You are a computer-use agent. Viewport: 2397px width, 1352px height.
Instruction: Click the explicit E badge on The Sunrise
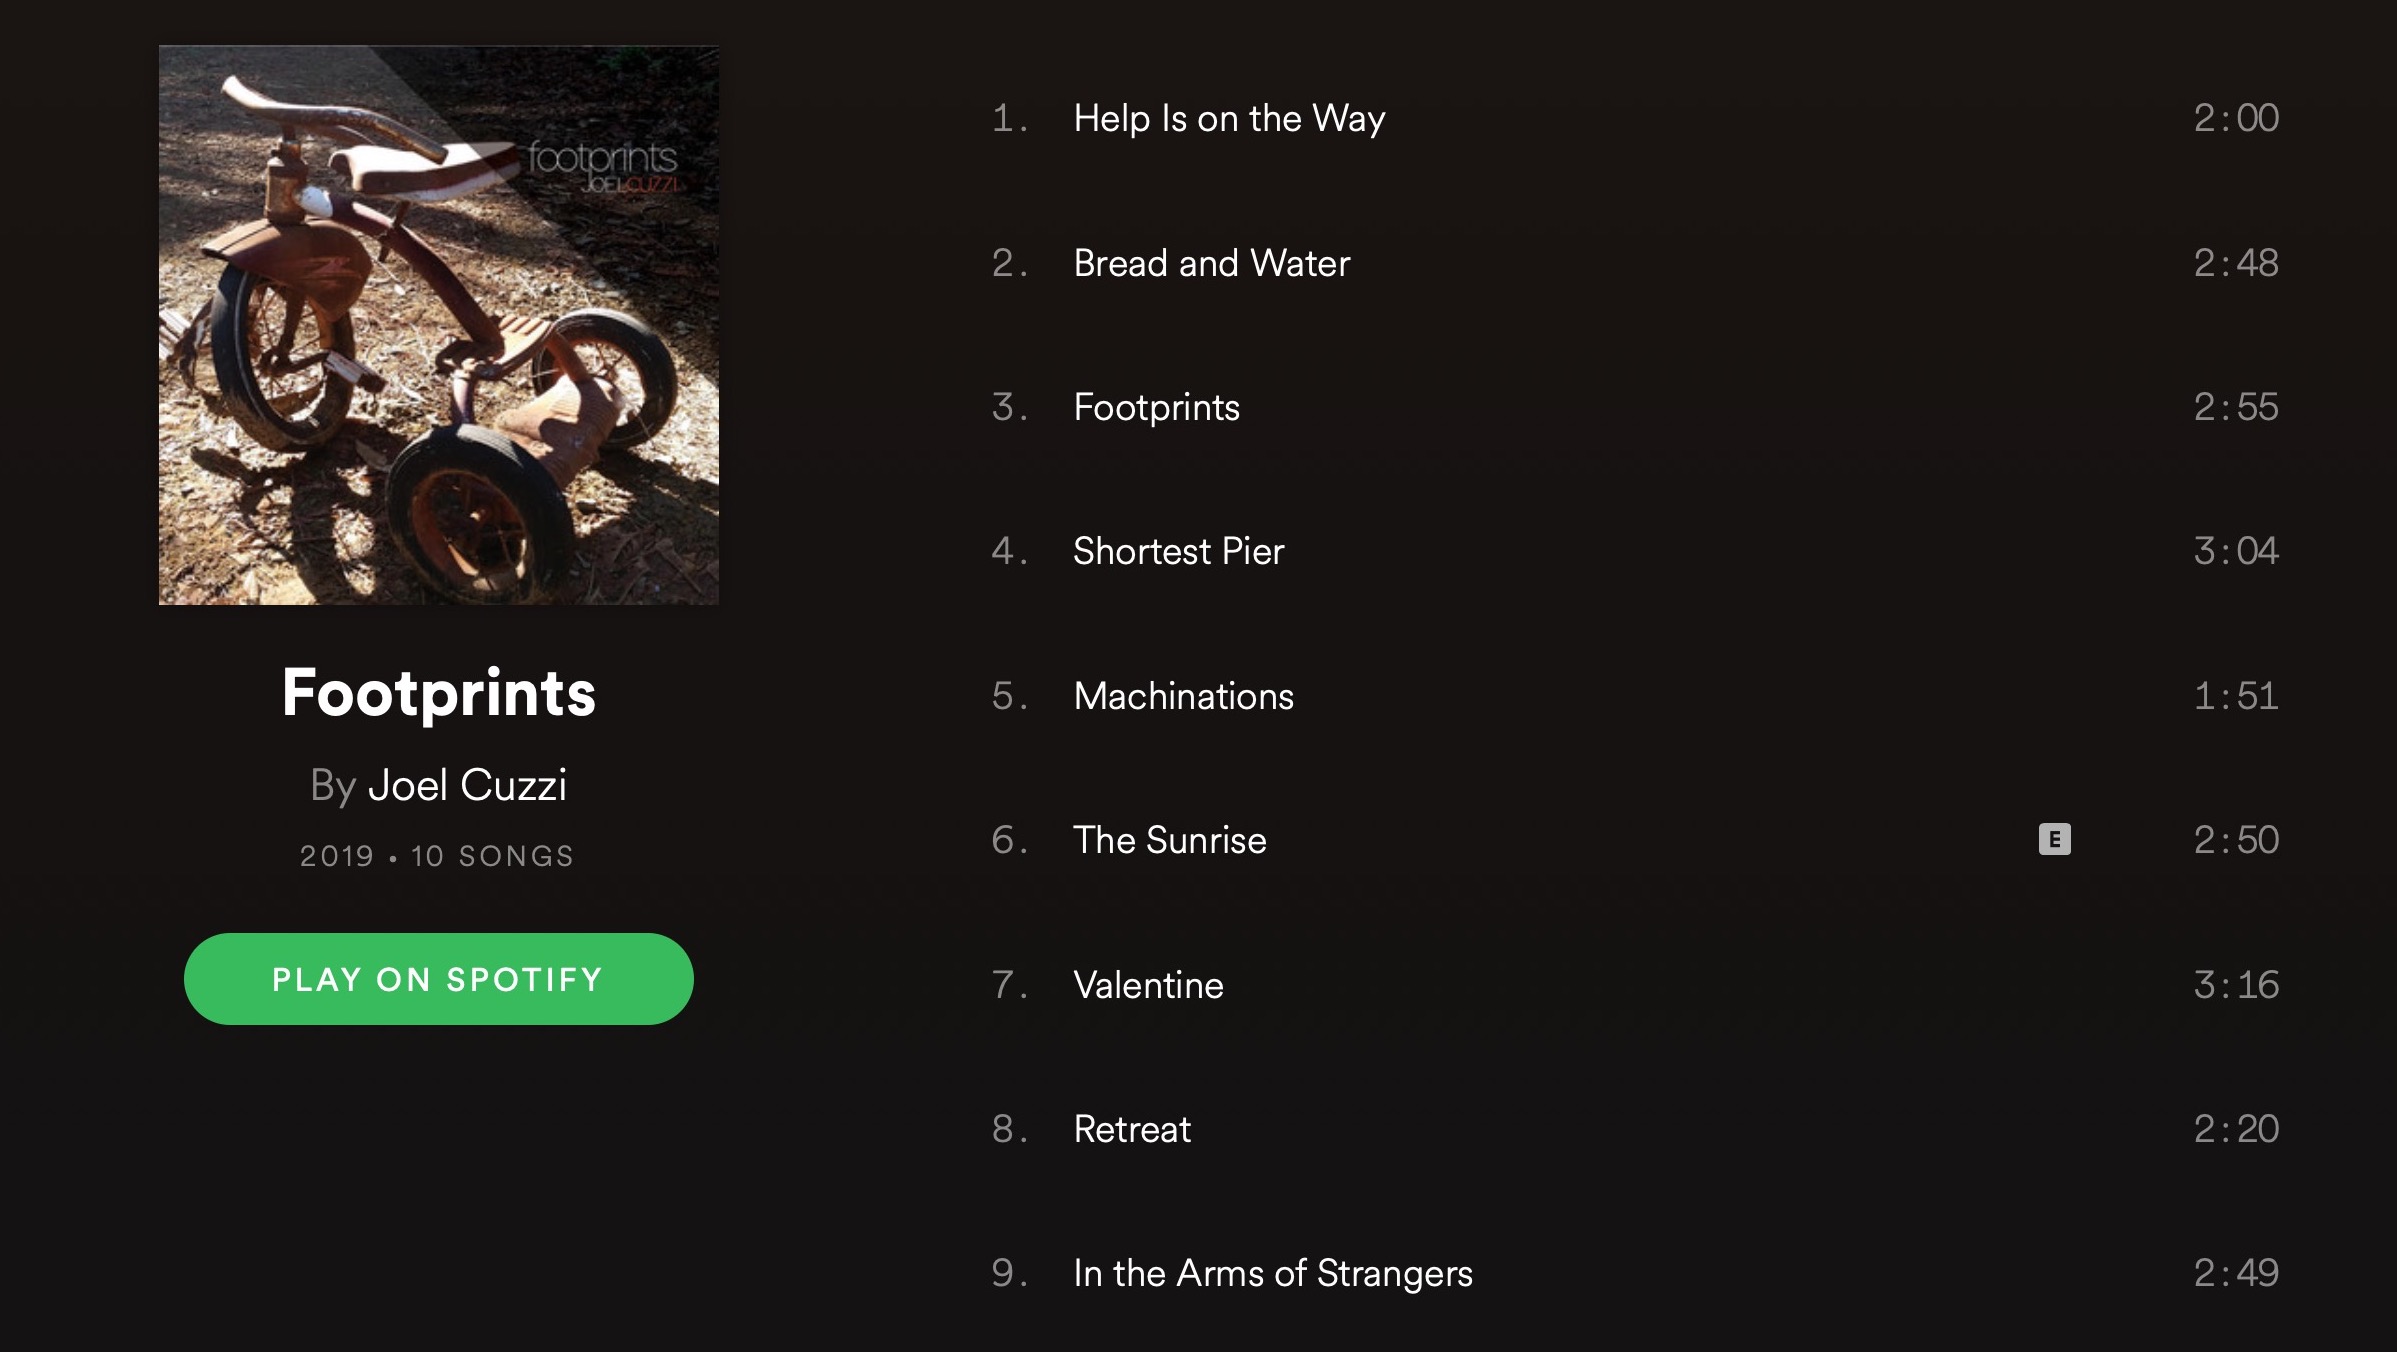pyautogui.click(x=2054, y=839)
